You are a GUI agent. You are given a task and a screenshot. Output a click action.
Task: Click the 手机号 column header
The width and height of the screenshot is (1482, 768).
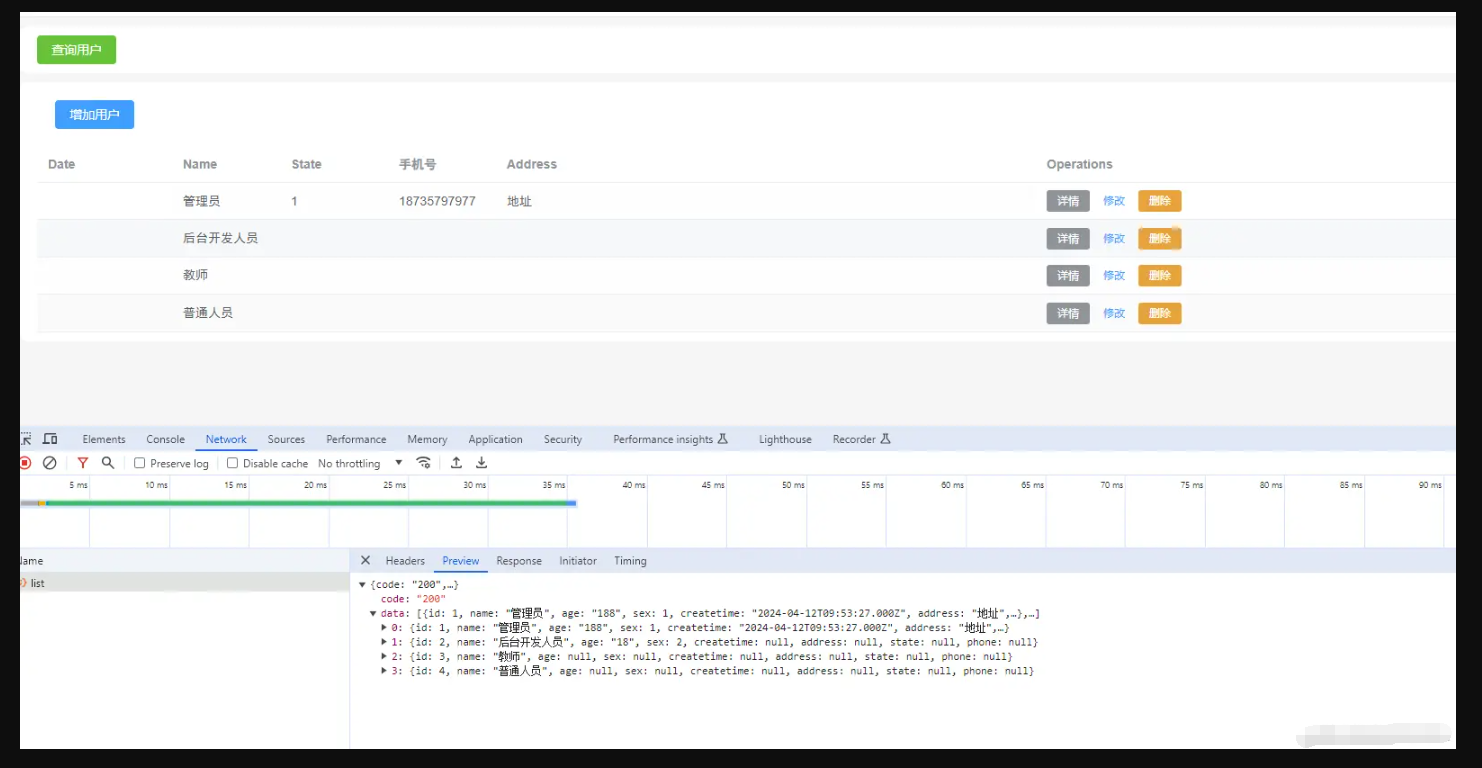point(417,164)
